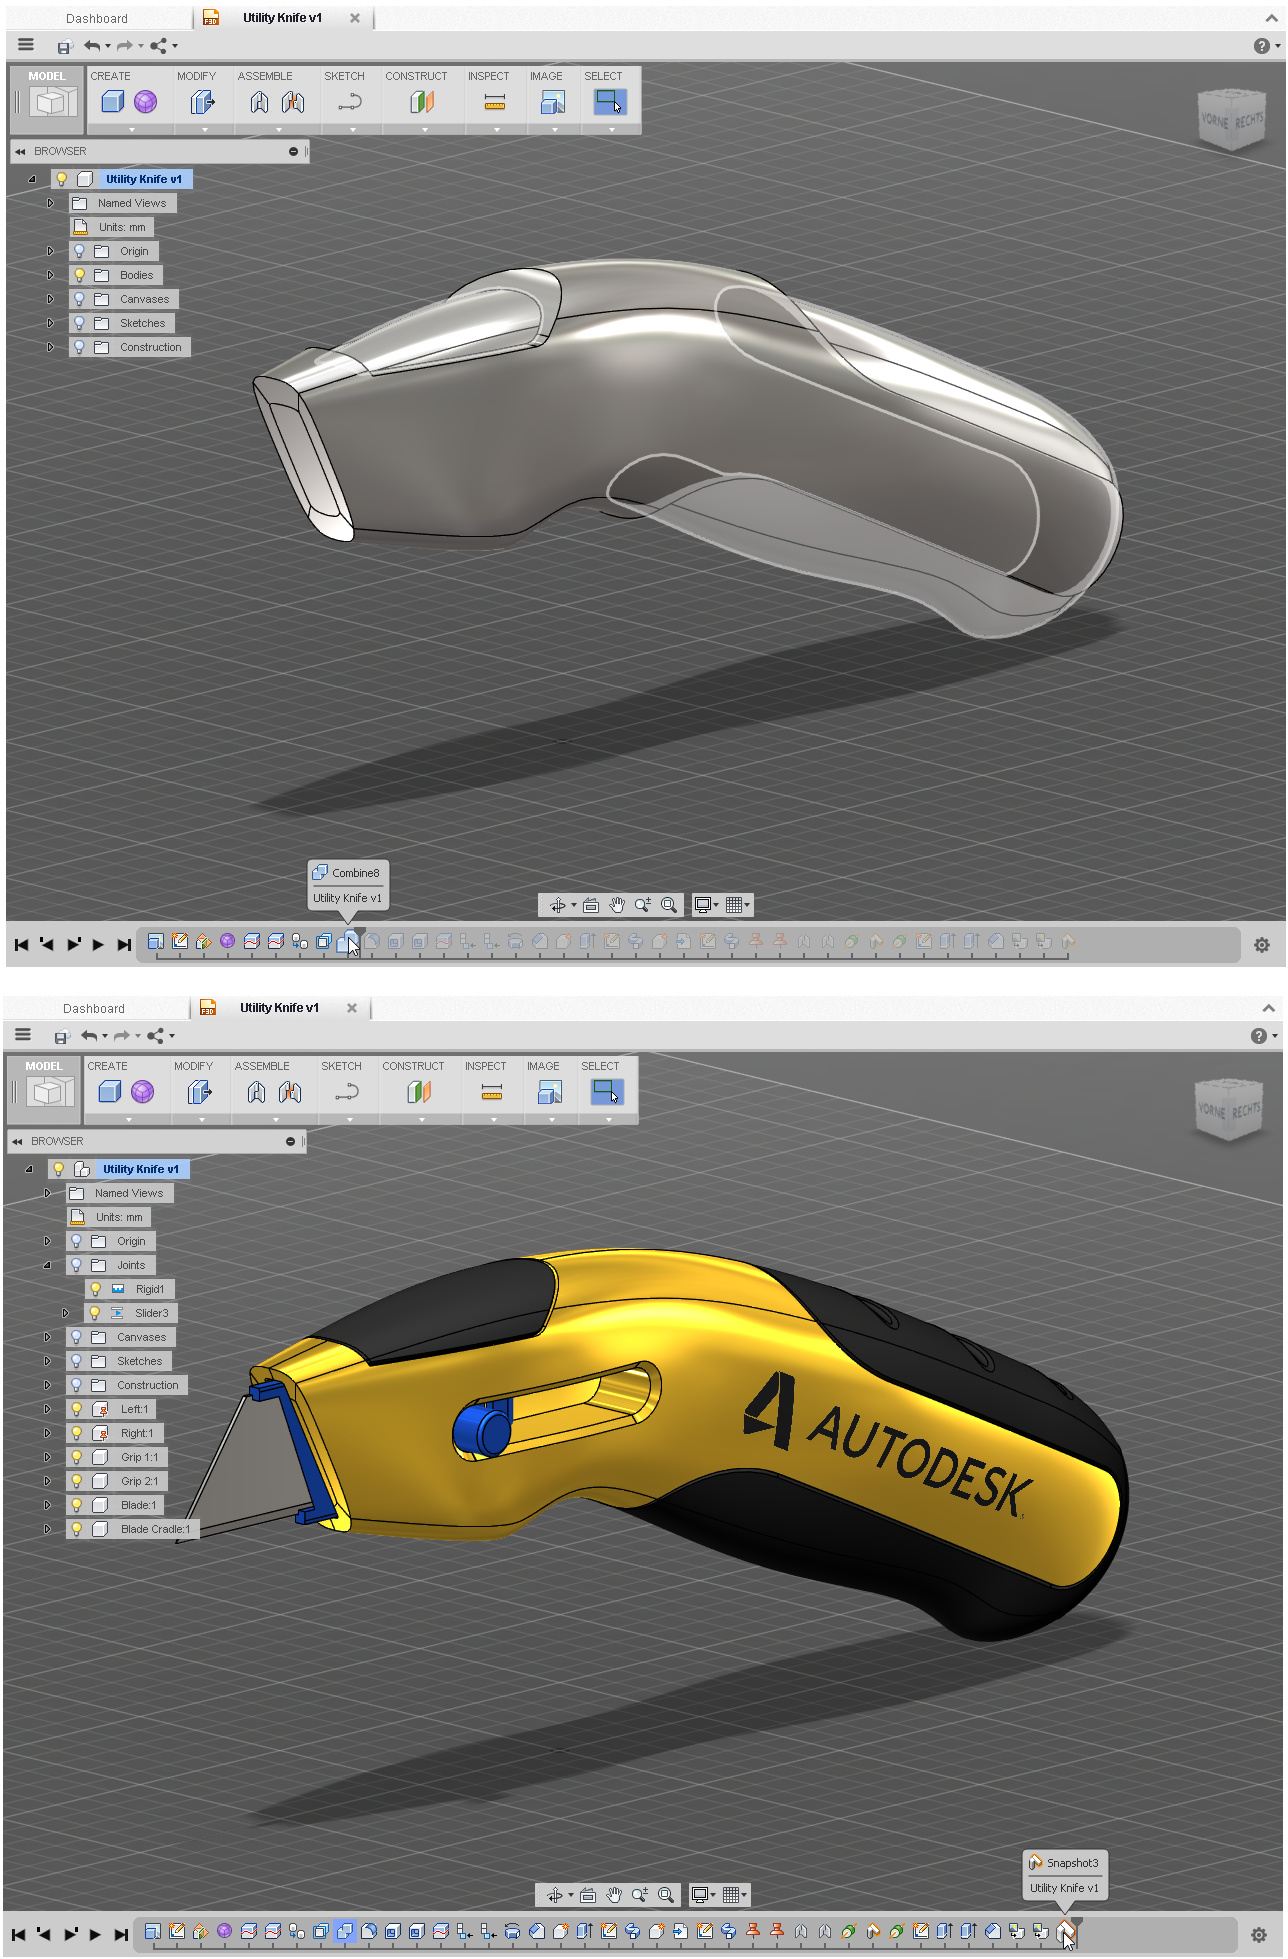The height and width of the screenshot is (1959, 1288).
Task: Click the Orbit icon in gray knife window
Action: click(x=558, y=905)
